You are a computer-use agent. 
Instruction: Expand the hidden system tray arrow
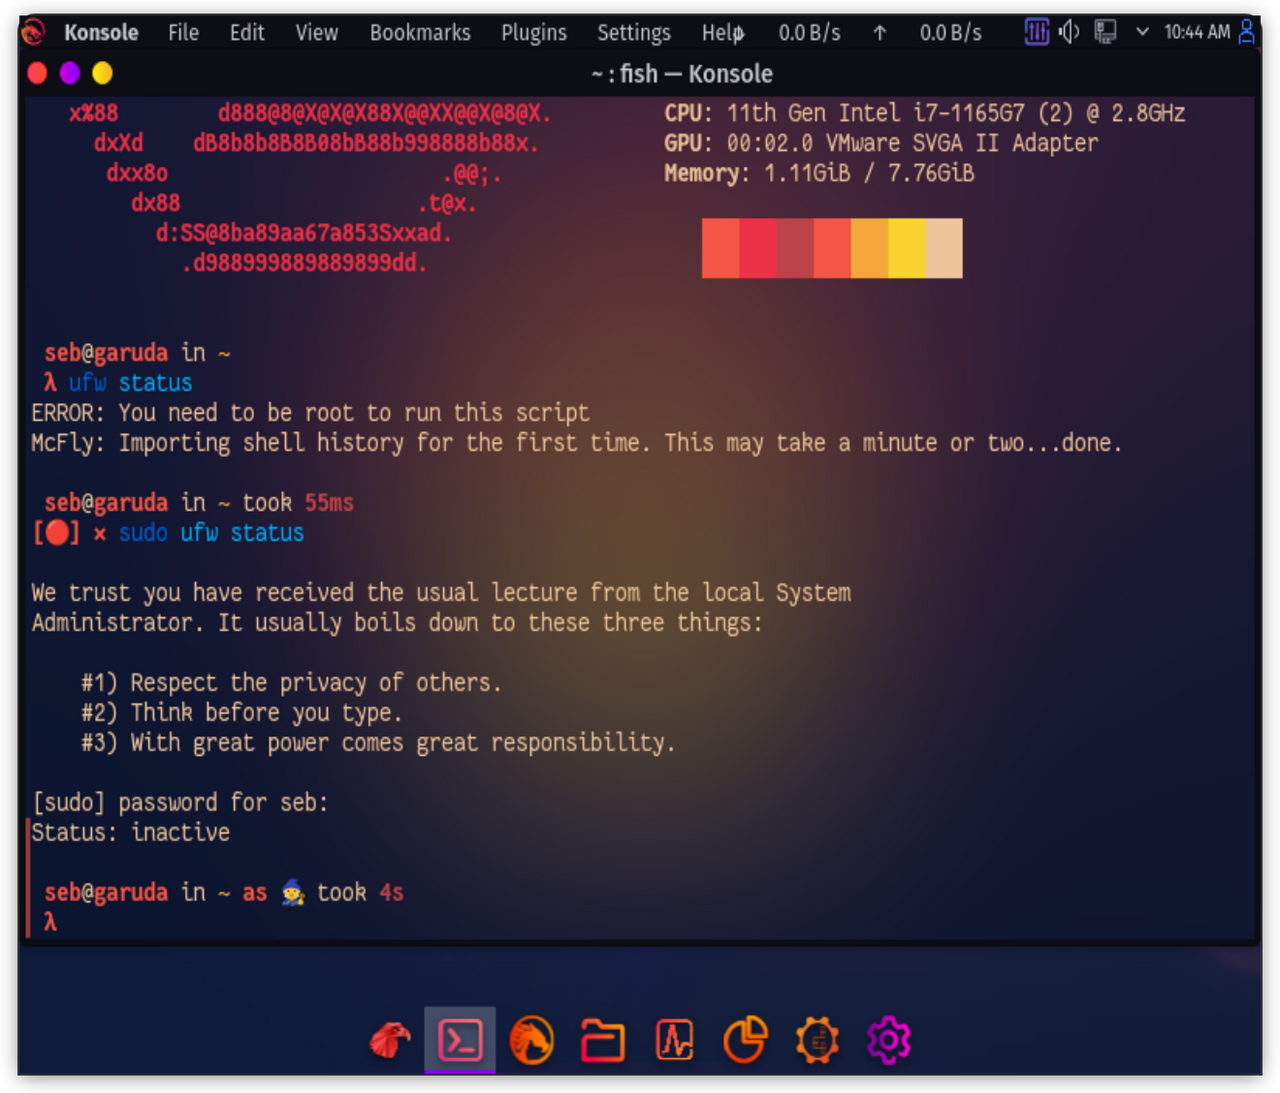coord(1142,32)
